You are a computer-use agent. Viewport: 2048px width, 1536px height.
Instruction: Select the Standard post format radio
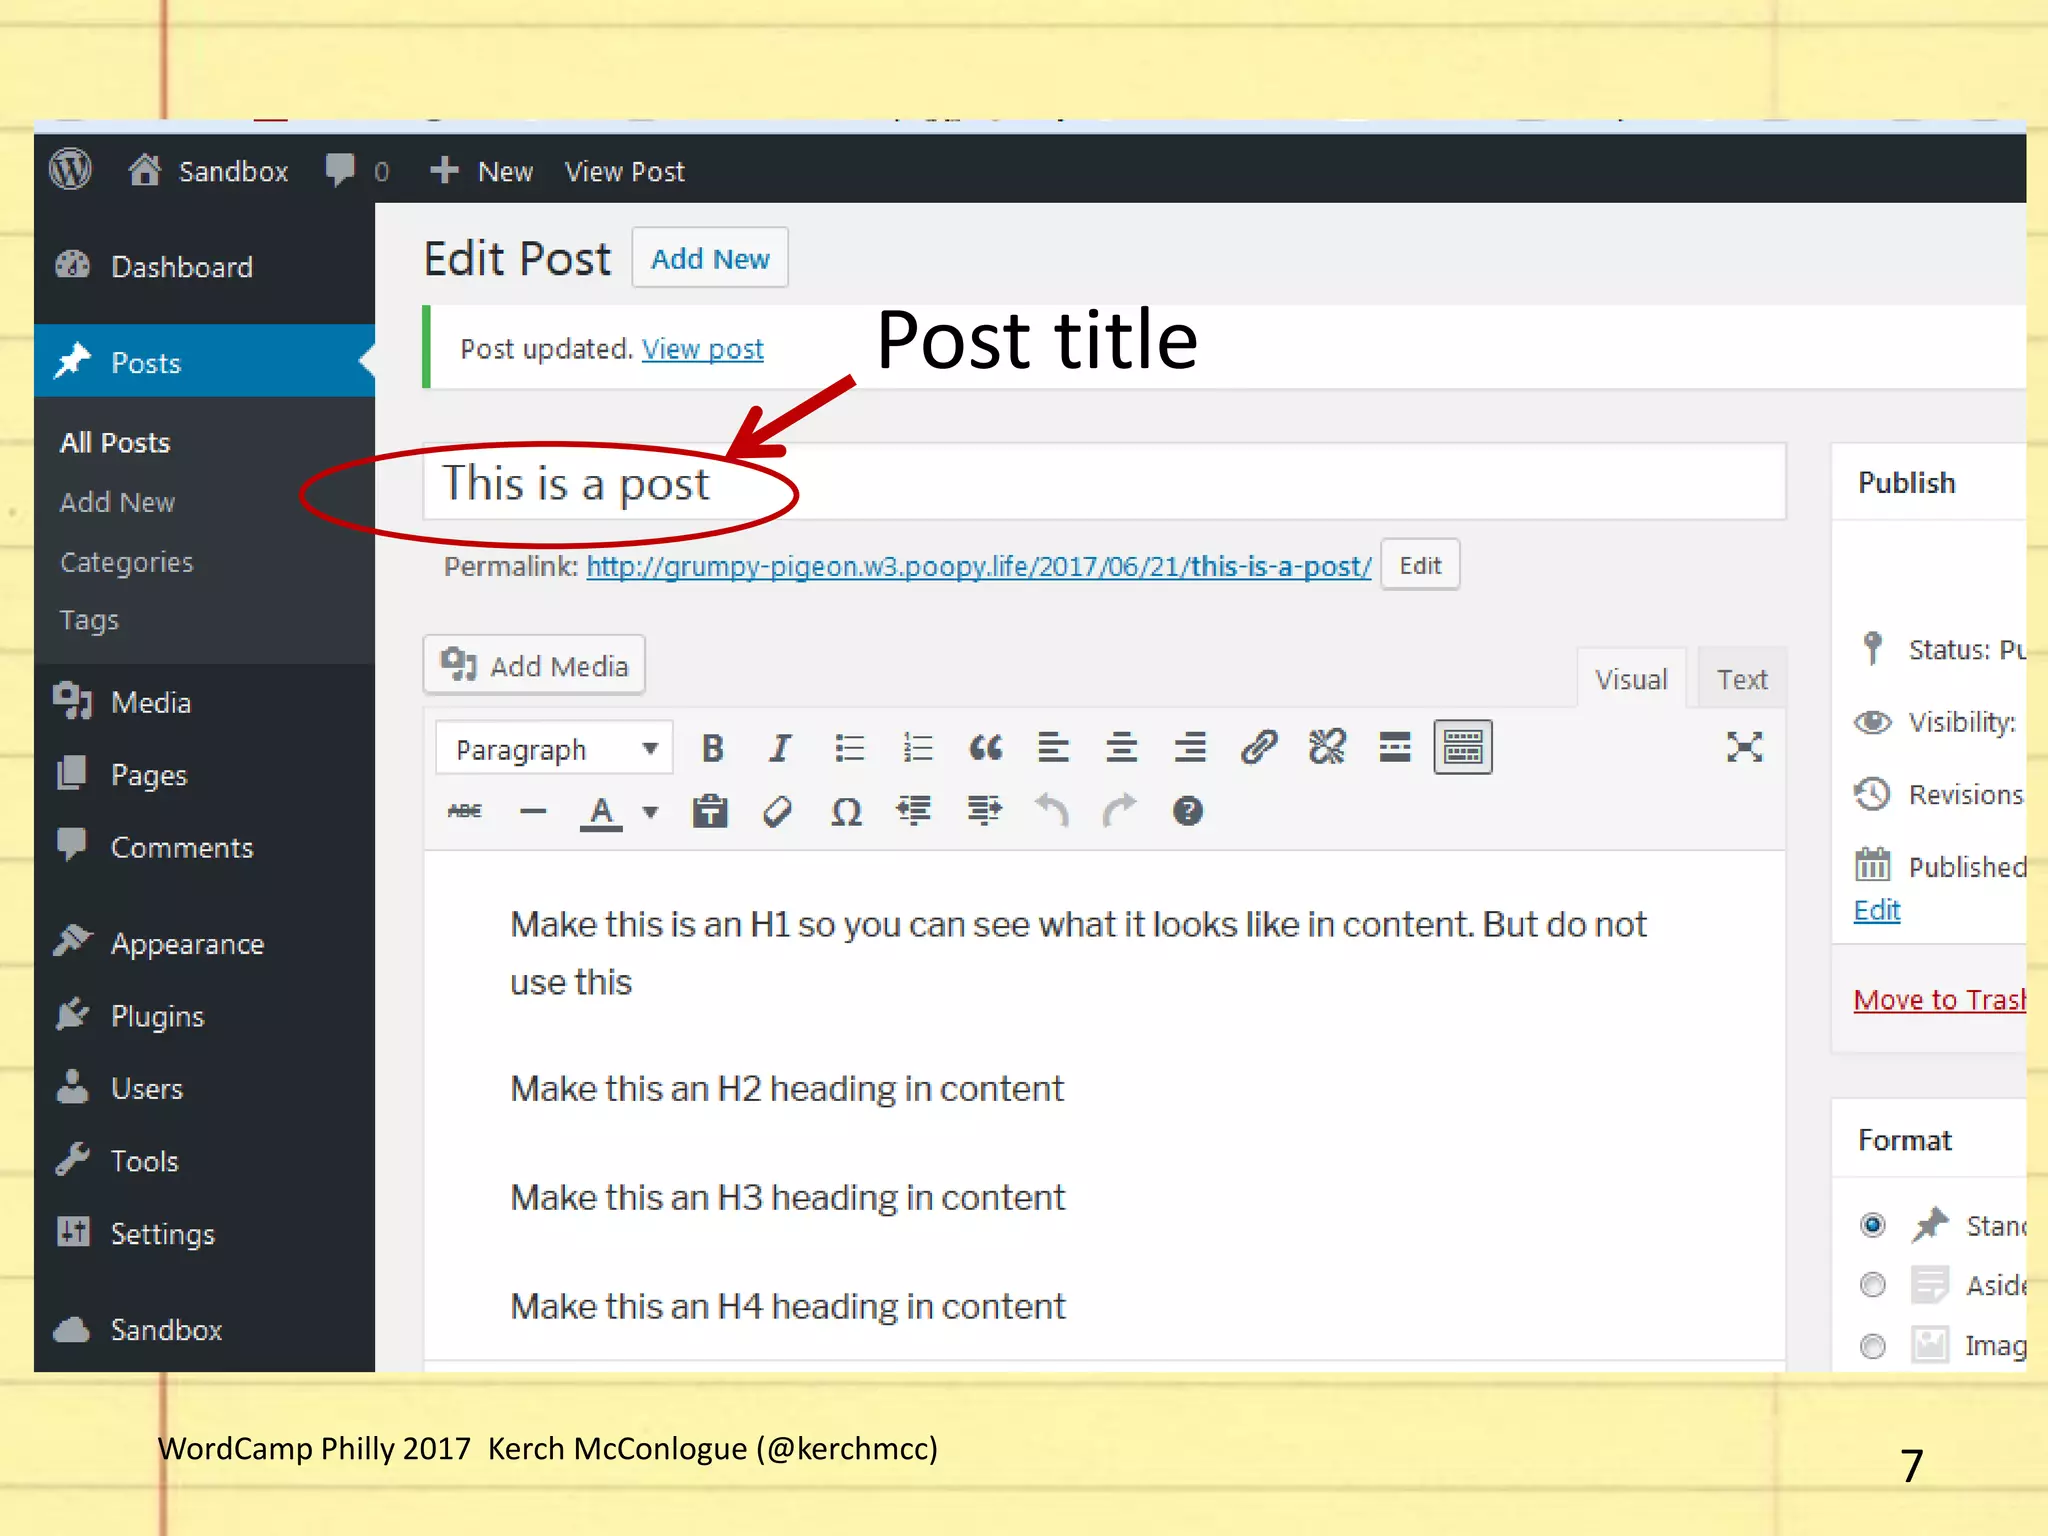pos(1873,1225)
